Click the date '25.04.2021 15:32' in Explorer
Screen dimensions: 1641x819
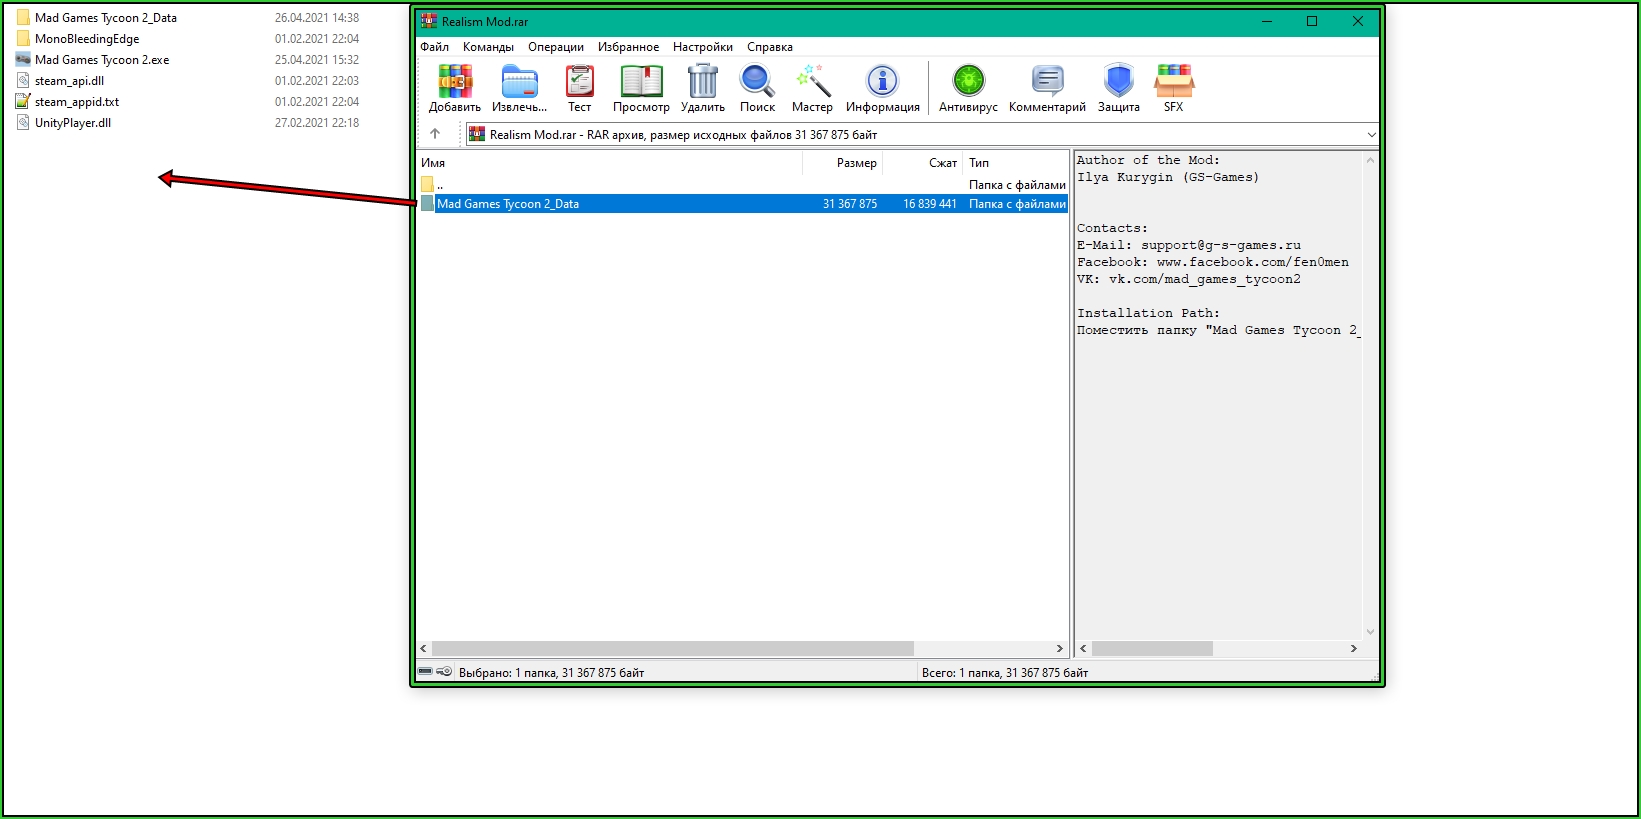(317, 60)
